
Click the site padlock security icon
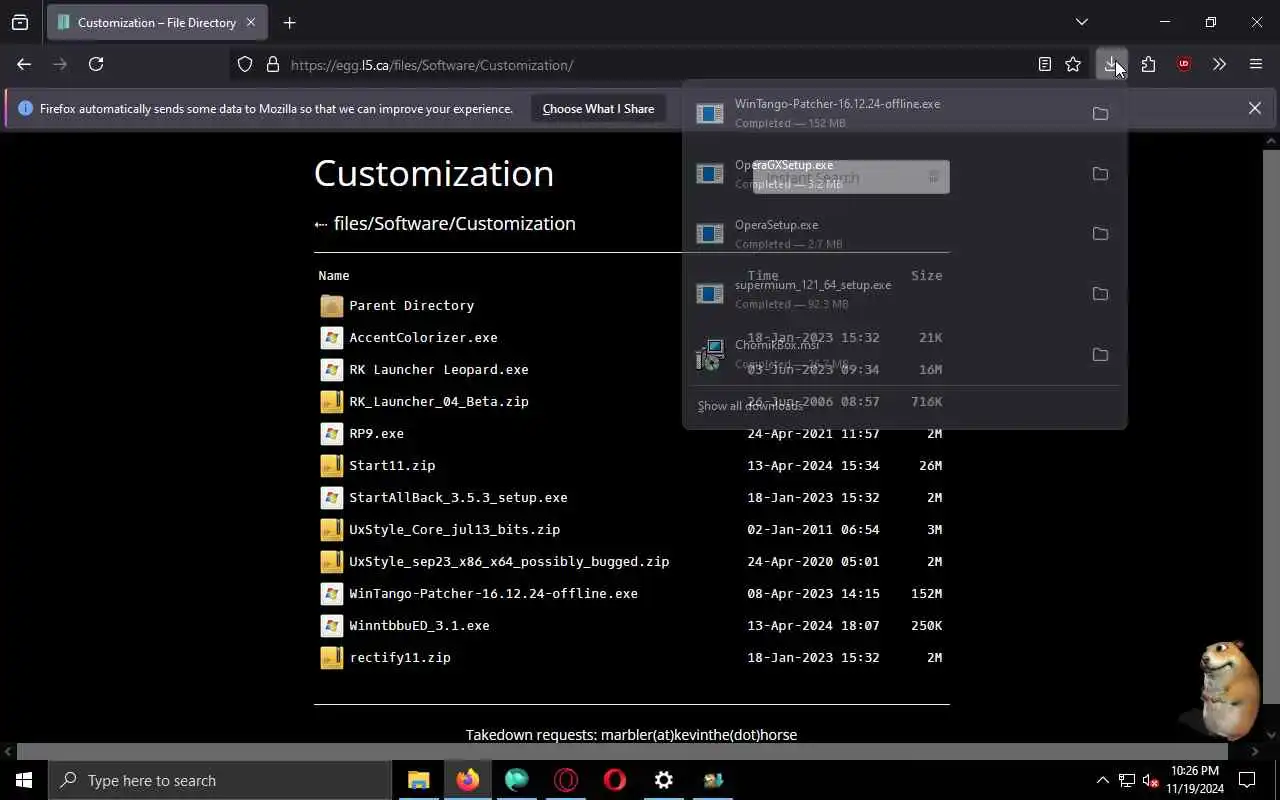272,65
